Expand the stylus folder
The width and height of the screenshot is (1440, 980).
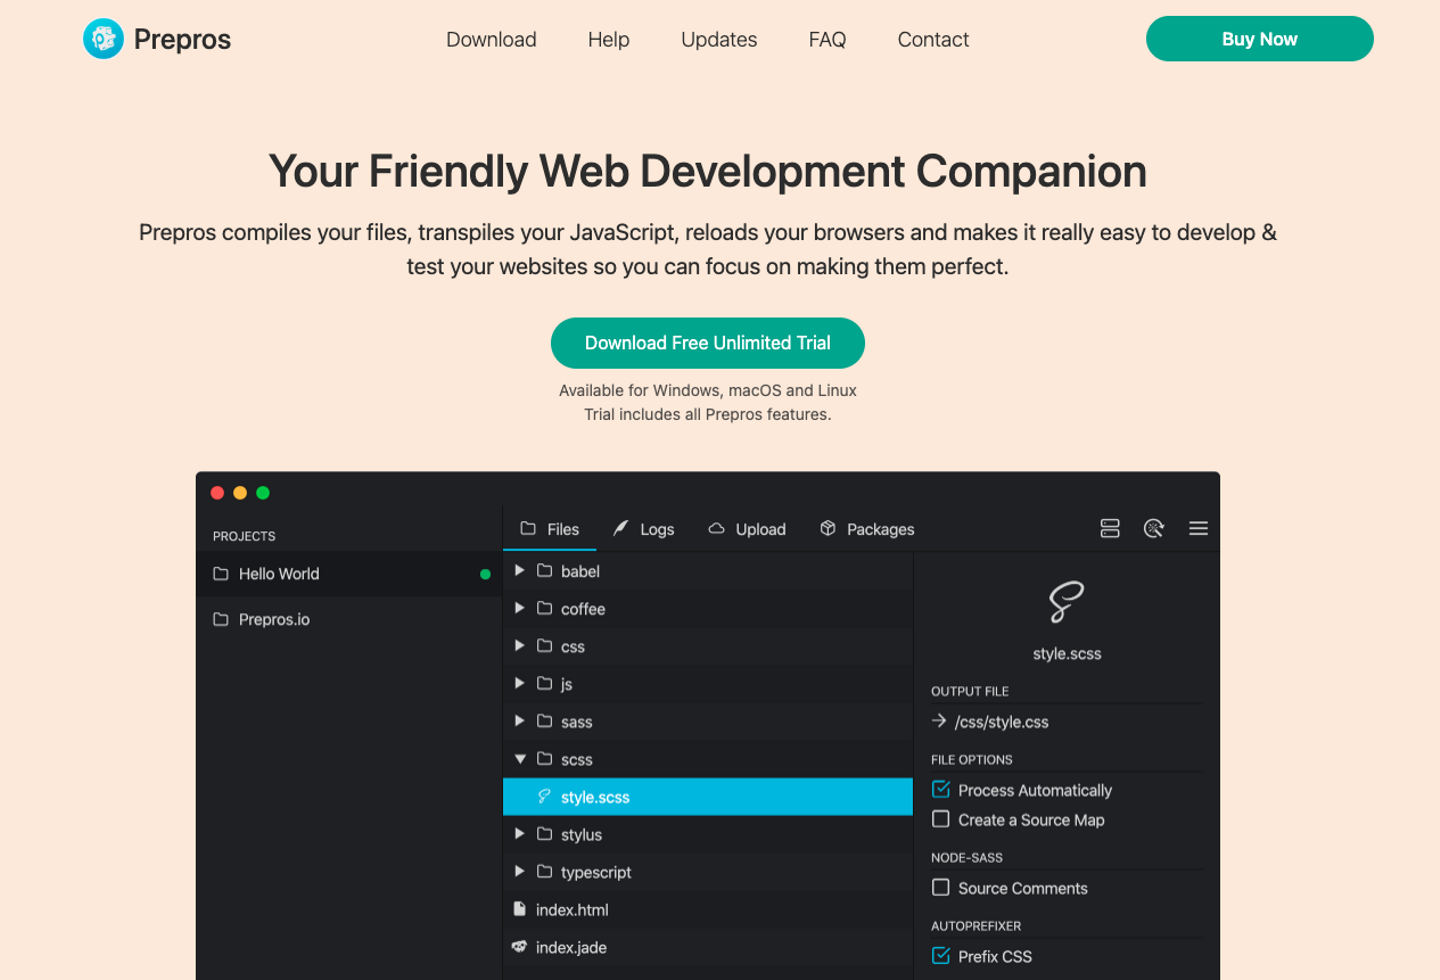(x=519, y=834)
